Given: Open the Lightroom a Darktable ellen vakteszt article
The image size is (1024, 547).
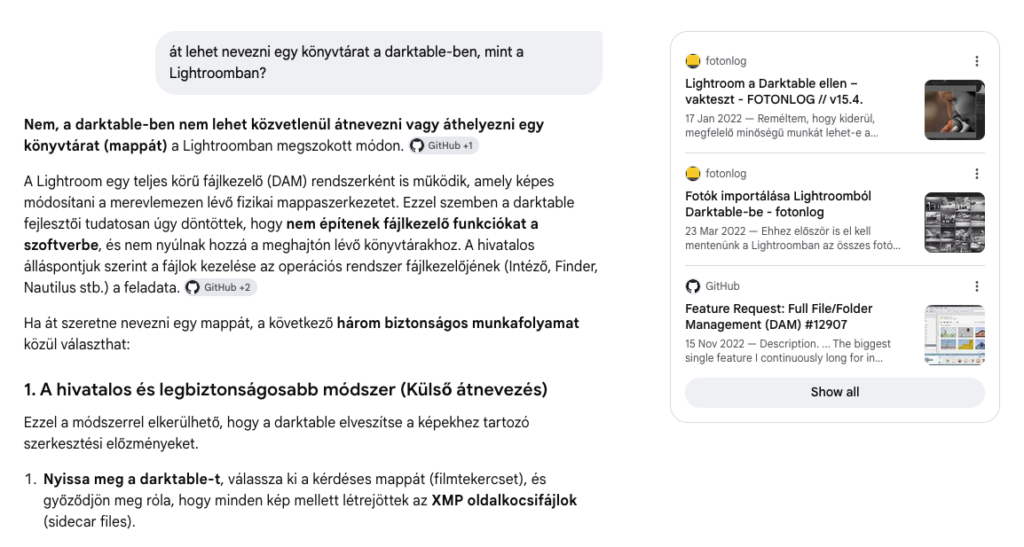Looking at the screenshot, I should (x=774, y=91).
